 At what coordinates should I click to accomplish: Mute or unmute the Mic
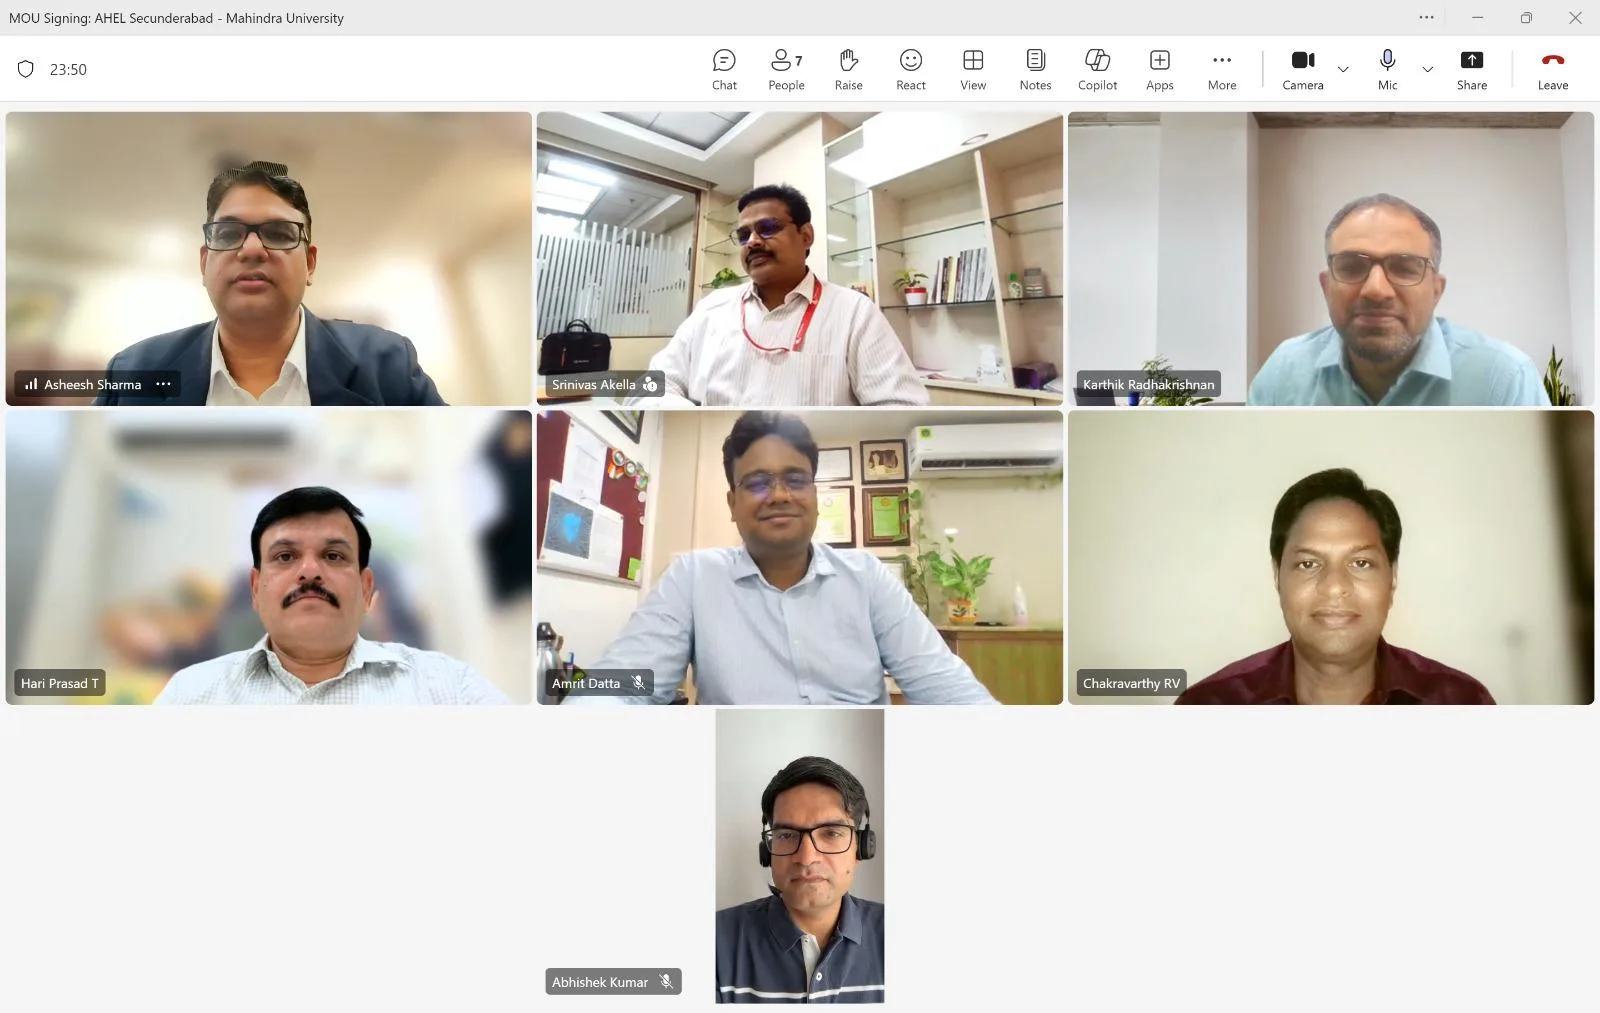1387,70
